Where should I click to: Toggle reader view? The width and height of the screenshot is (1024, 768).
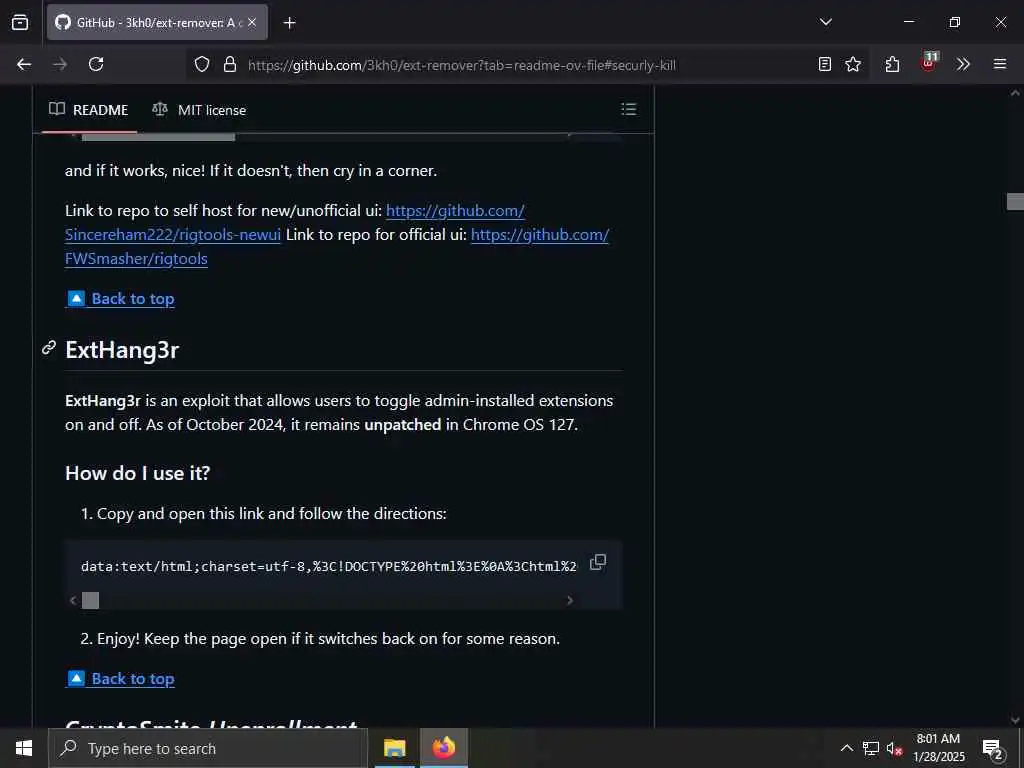(825, 64)
